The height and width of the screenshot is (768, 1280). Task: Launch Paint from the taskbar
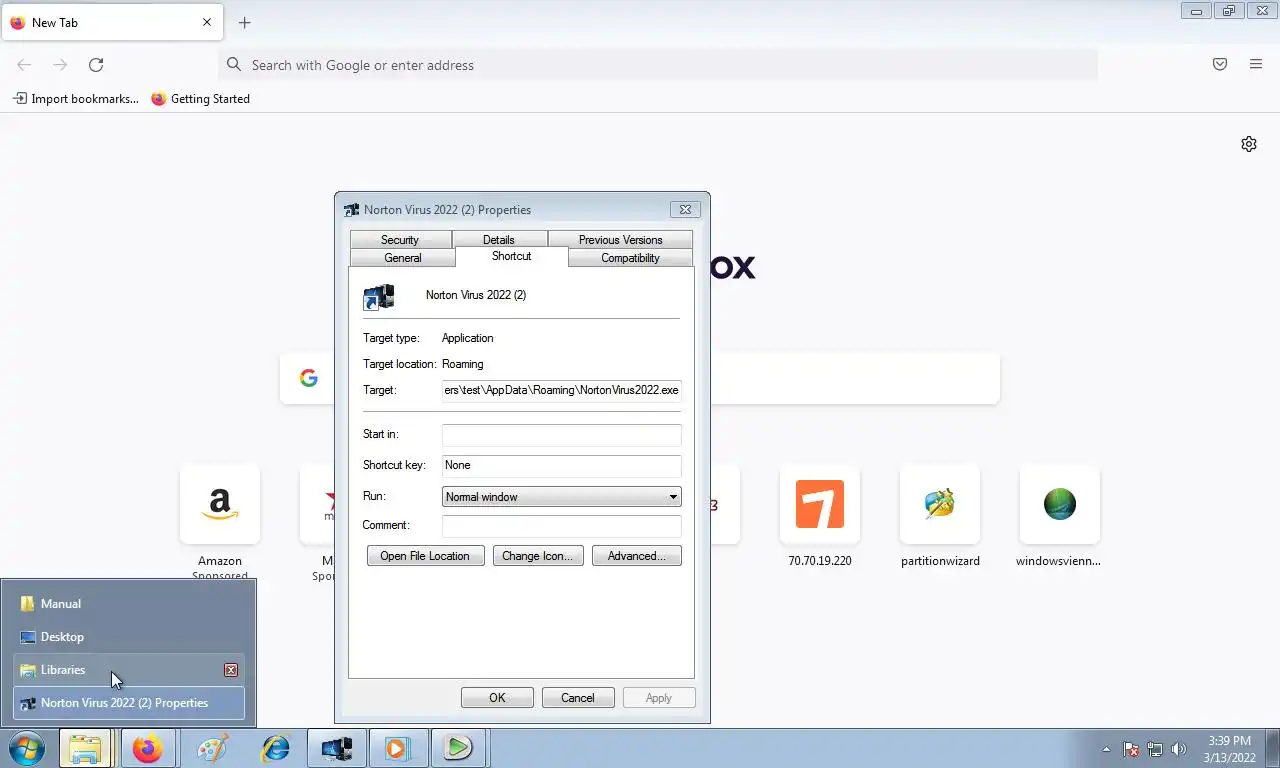213,748
